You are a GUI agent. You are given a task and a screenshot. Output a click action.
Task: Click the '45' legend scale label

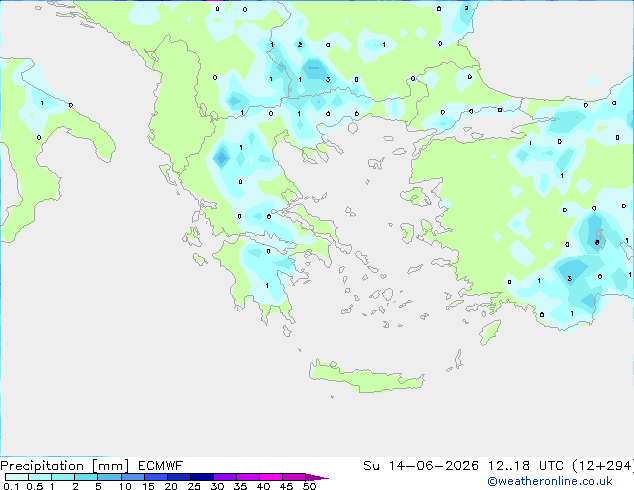click(x=286, y=486)
